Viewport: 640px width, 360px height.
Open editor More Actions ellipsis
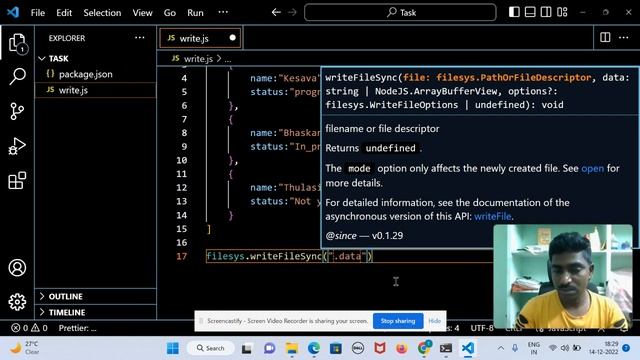624,38
